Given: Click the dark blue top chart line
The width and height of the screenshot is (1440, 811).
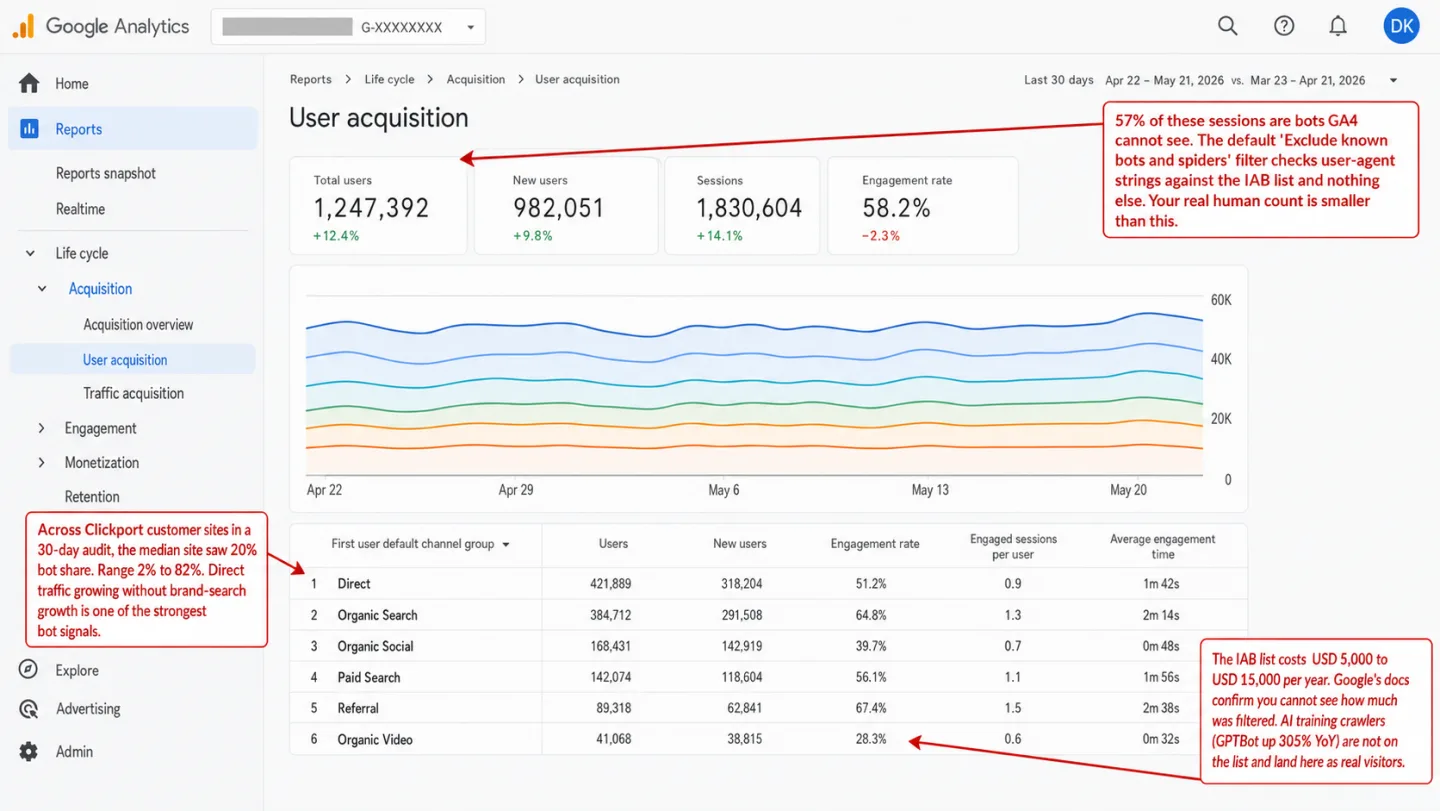Looking at the screenshot, I should tap(754, 326).
